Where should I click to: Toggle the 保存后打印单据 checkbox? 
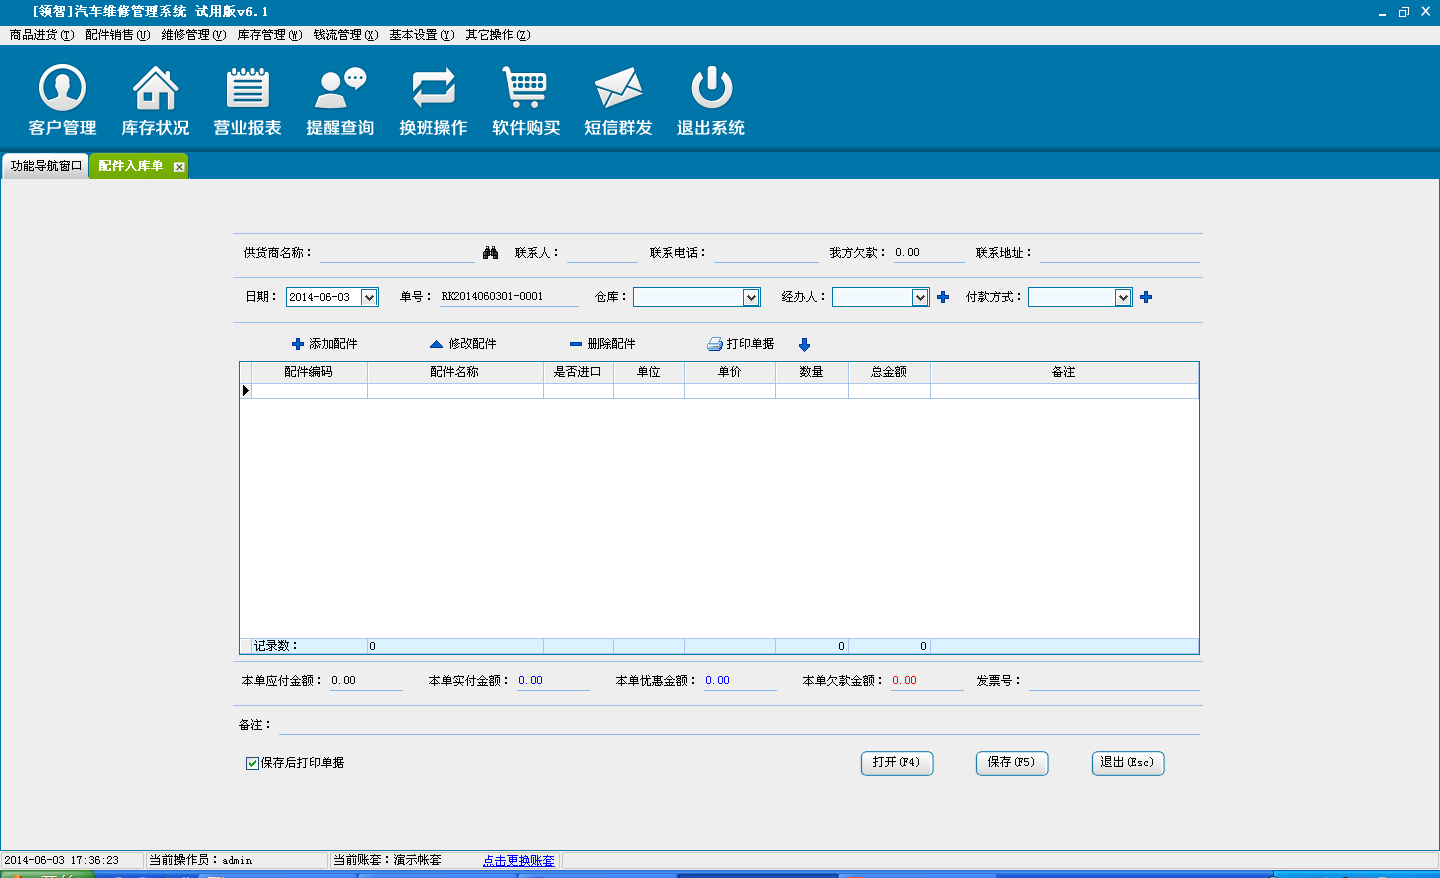tap(252, 763)
